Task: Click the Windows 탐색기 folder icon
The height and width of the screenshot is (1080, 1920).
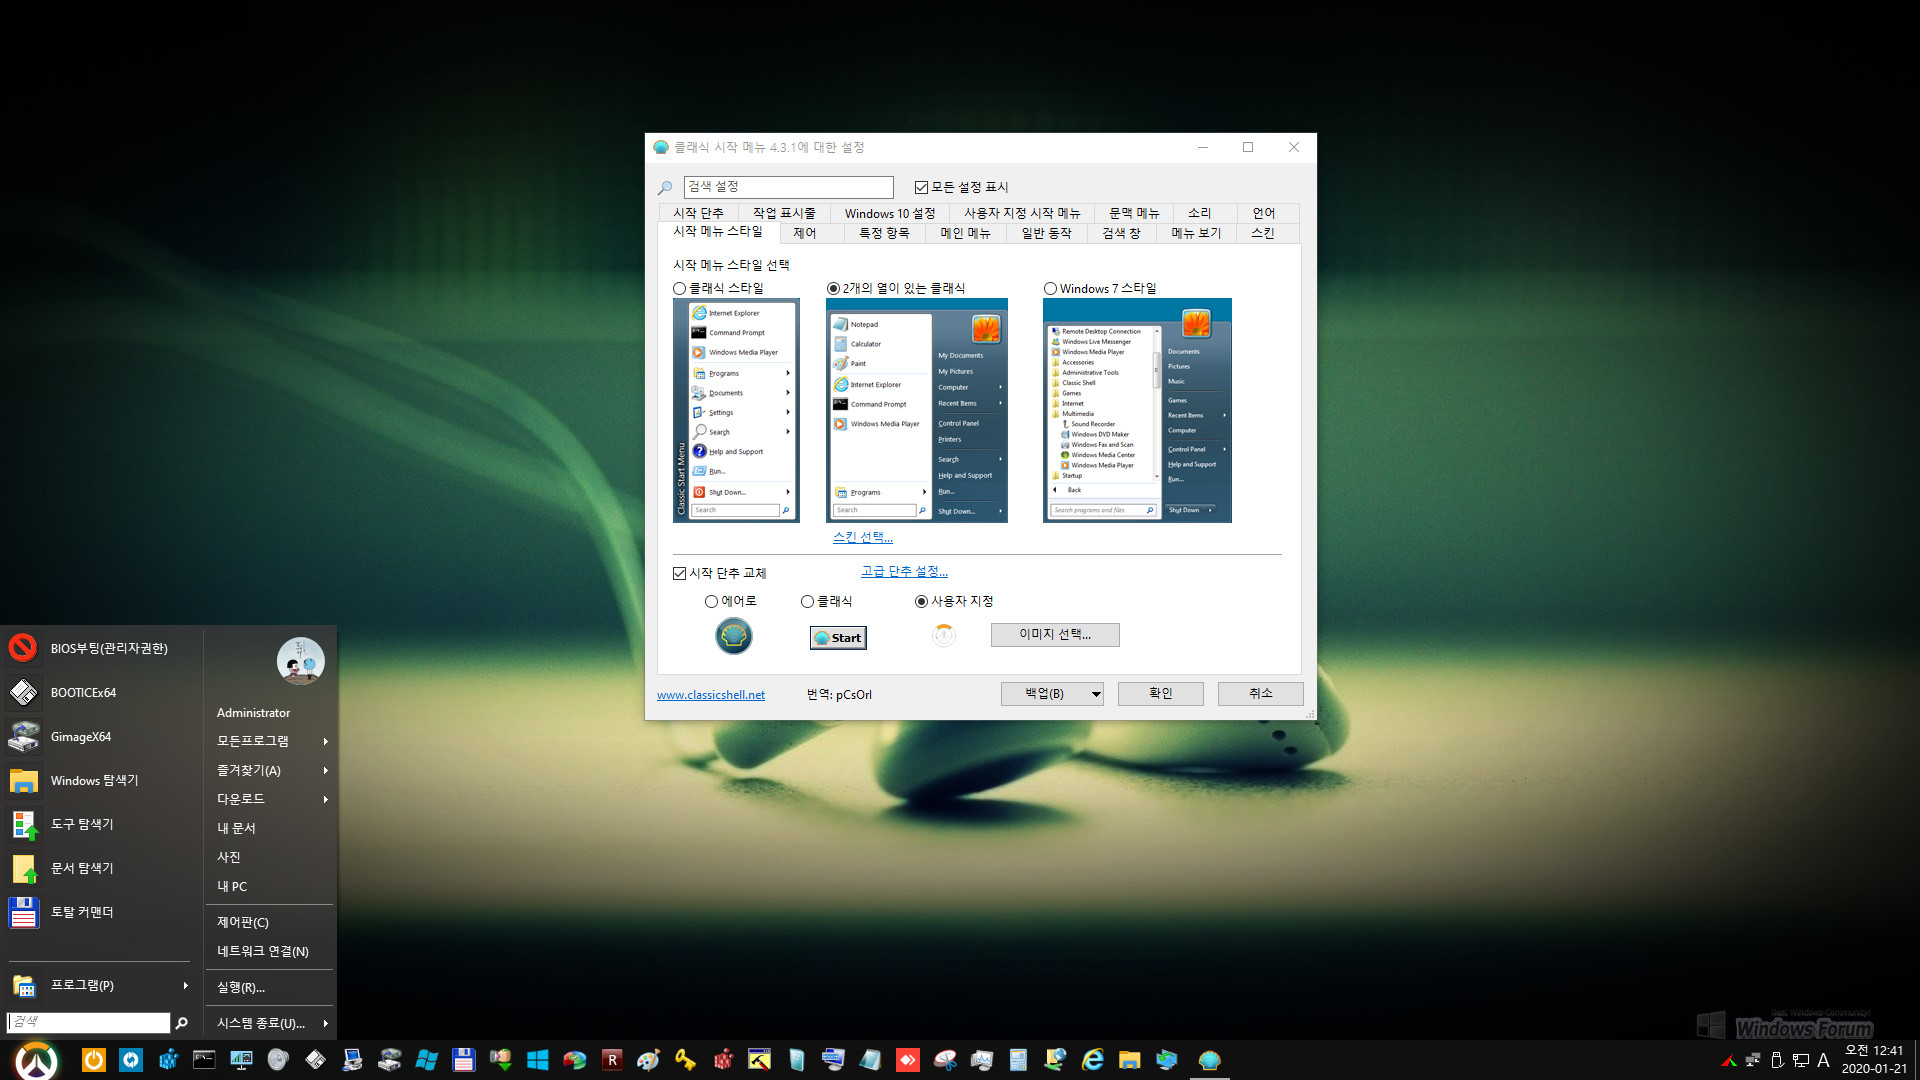Action: (23, 780)
